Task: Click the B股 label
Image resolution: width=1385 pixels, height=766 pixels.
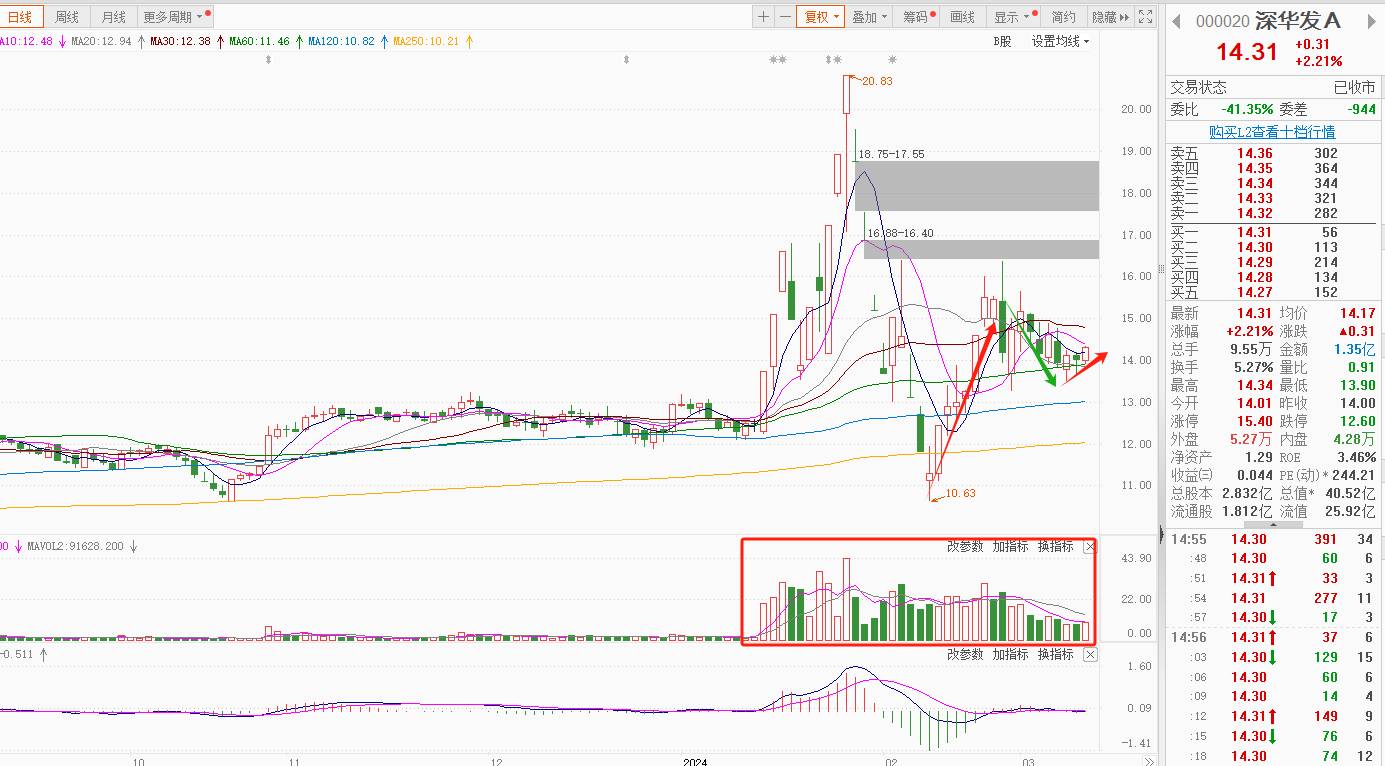Action: pyautogui.click(x=1002, y=41)
